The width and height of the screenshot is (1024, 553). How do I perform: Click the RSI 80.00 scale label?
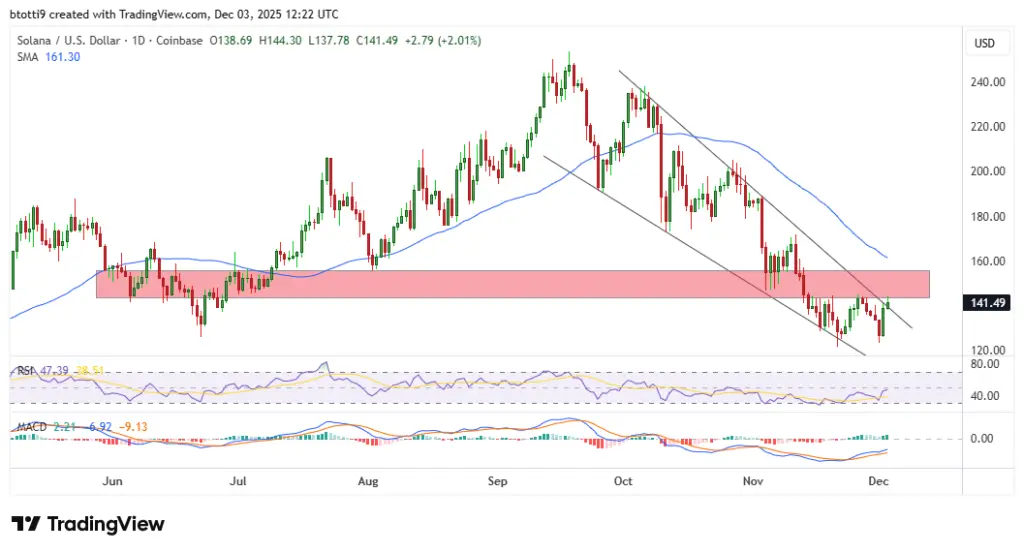[x=985, y=364]
